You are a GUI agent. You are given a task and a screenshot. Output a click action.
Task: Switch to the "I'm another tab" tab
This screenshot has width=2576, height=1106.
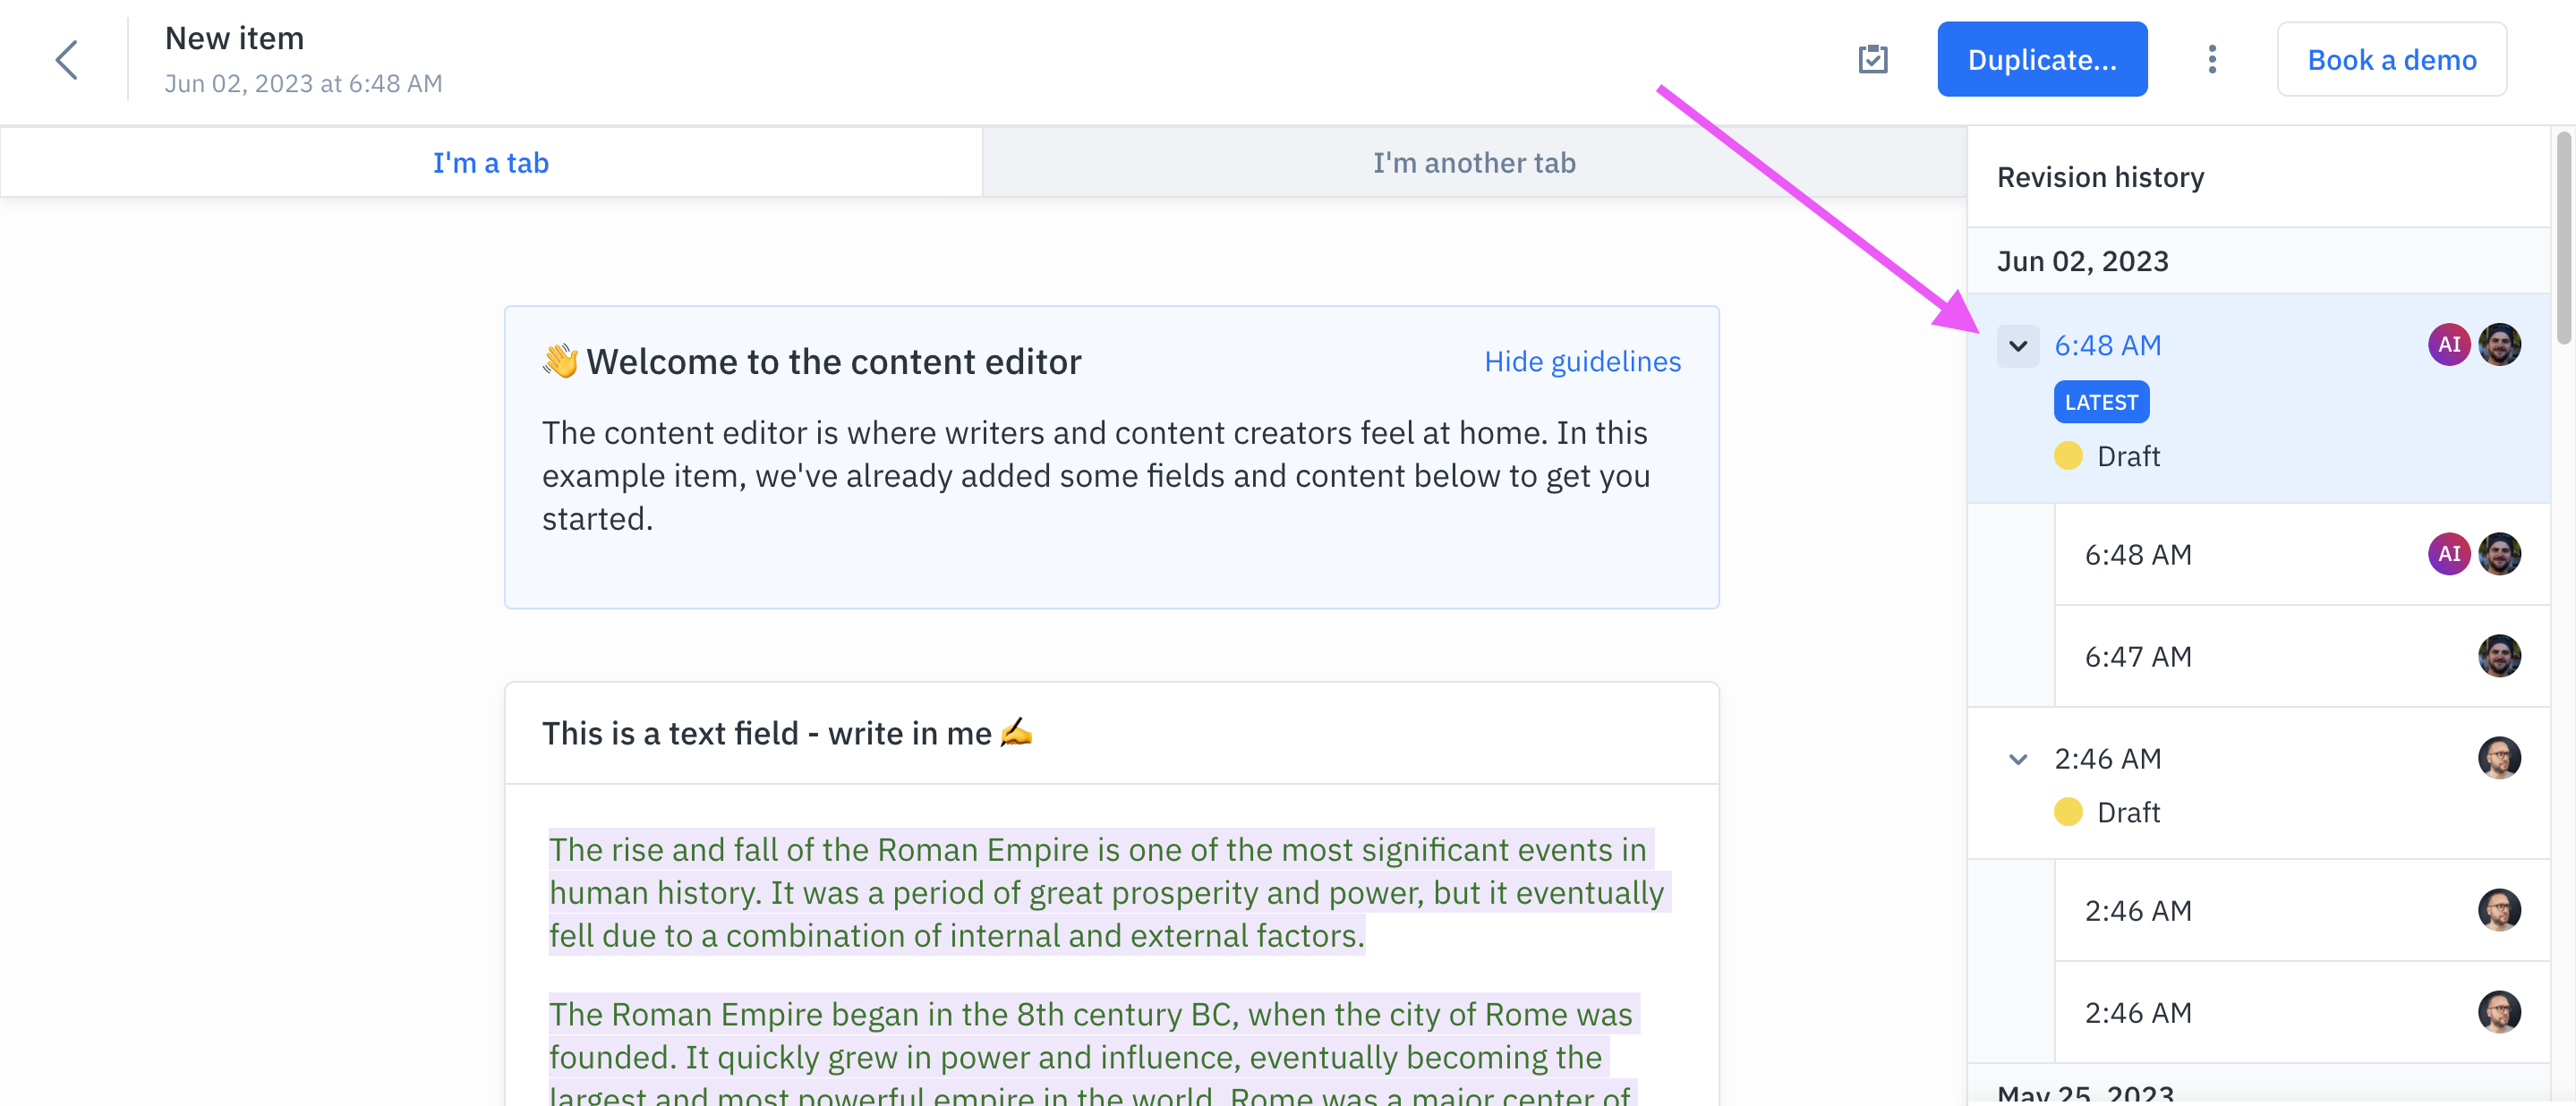pyautogui.click(x=1474, y=162)
